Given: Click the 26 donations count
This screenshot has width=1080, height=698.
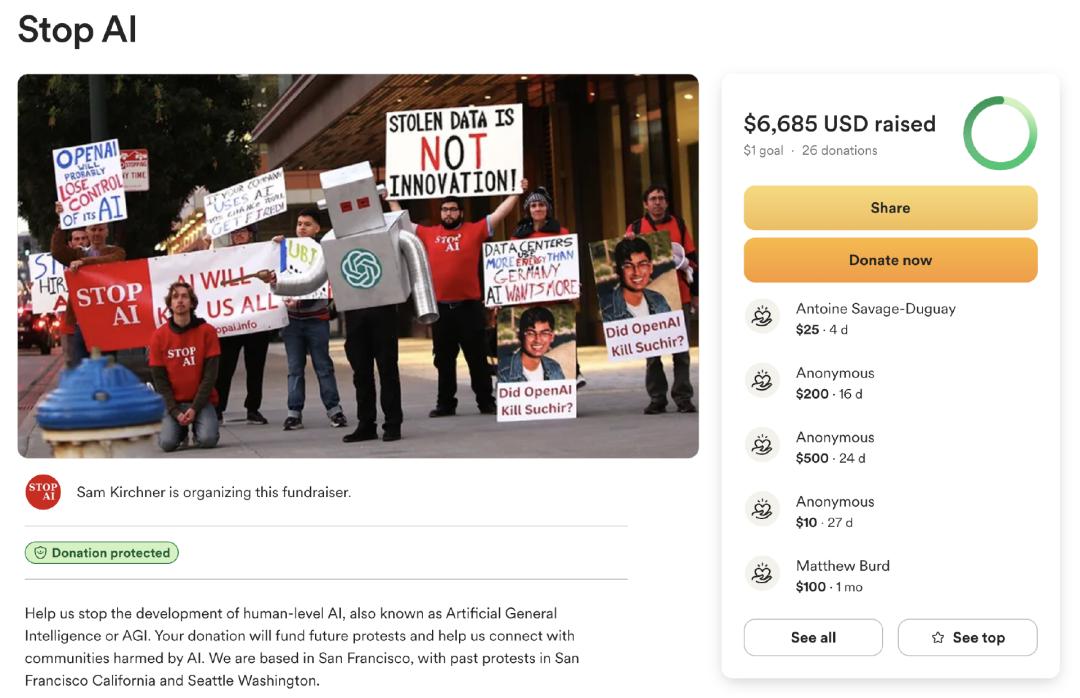Looking at the screenshot, I should click(x=839, y=151).
